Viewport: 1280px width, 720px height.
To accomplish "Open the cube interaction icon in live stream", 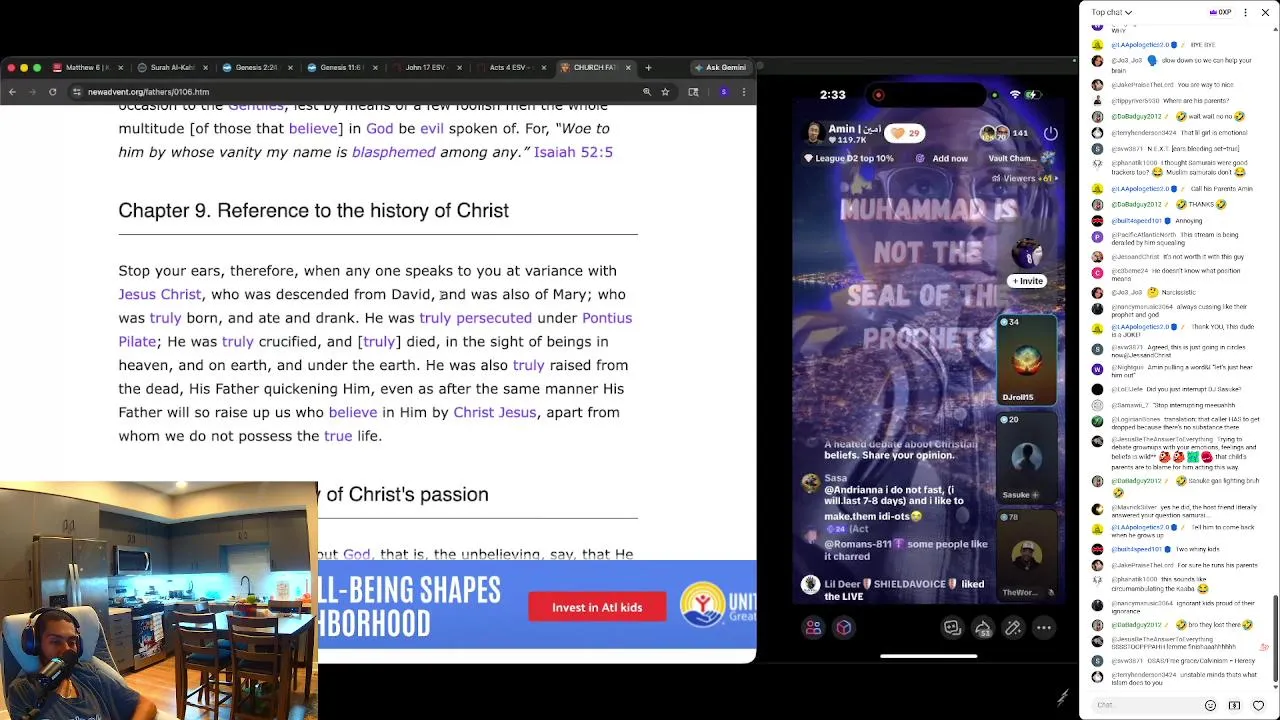I will pos(844,628).
